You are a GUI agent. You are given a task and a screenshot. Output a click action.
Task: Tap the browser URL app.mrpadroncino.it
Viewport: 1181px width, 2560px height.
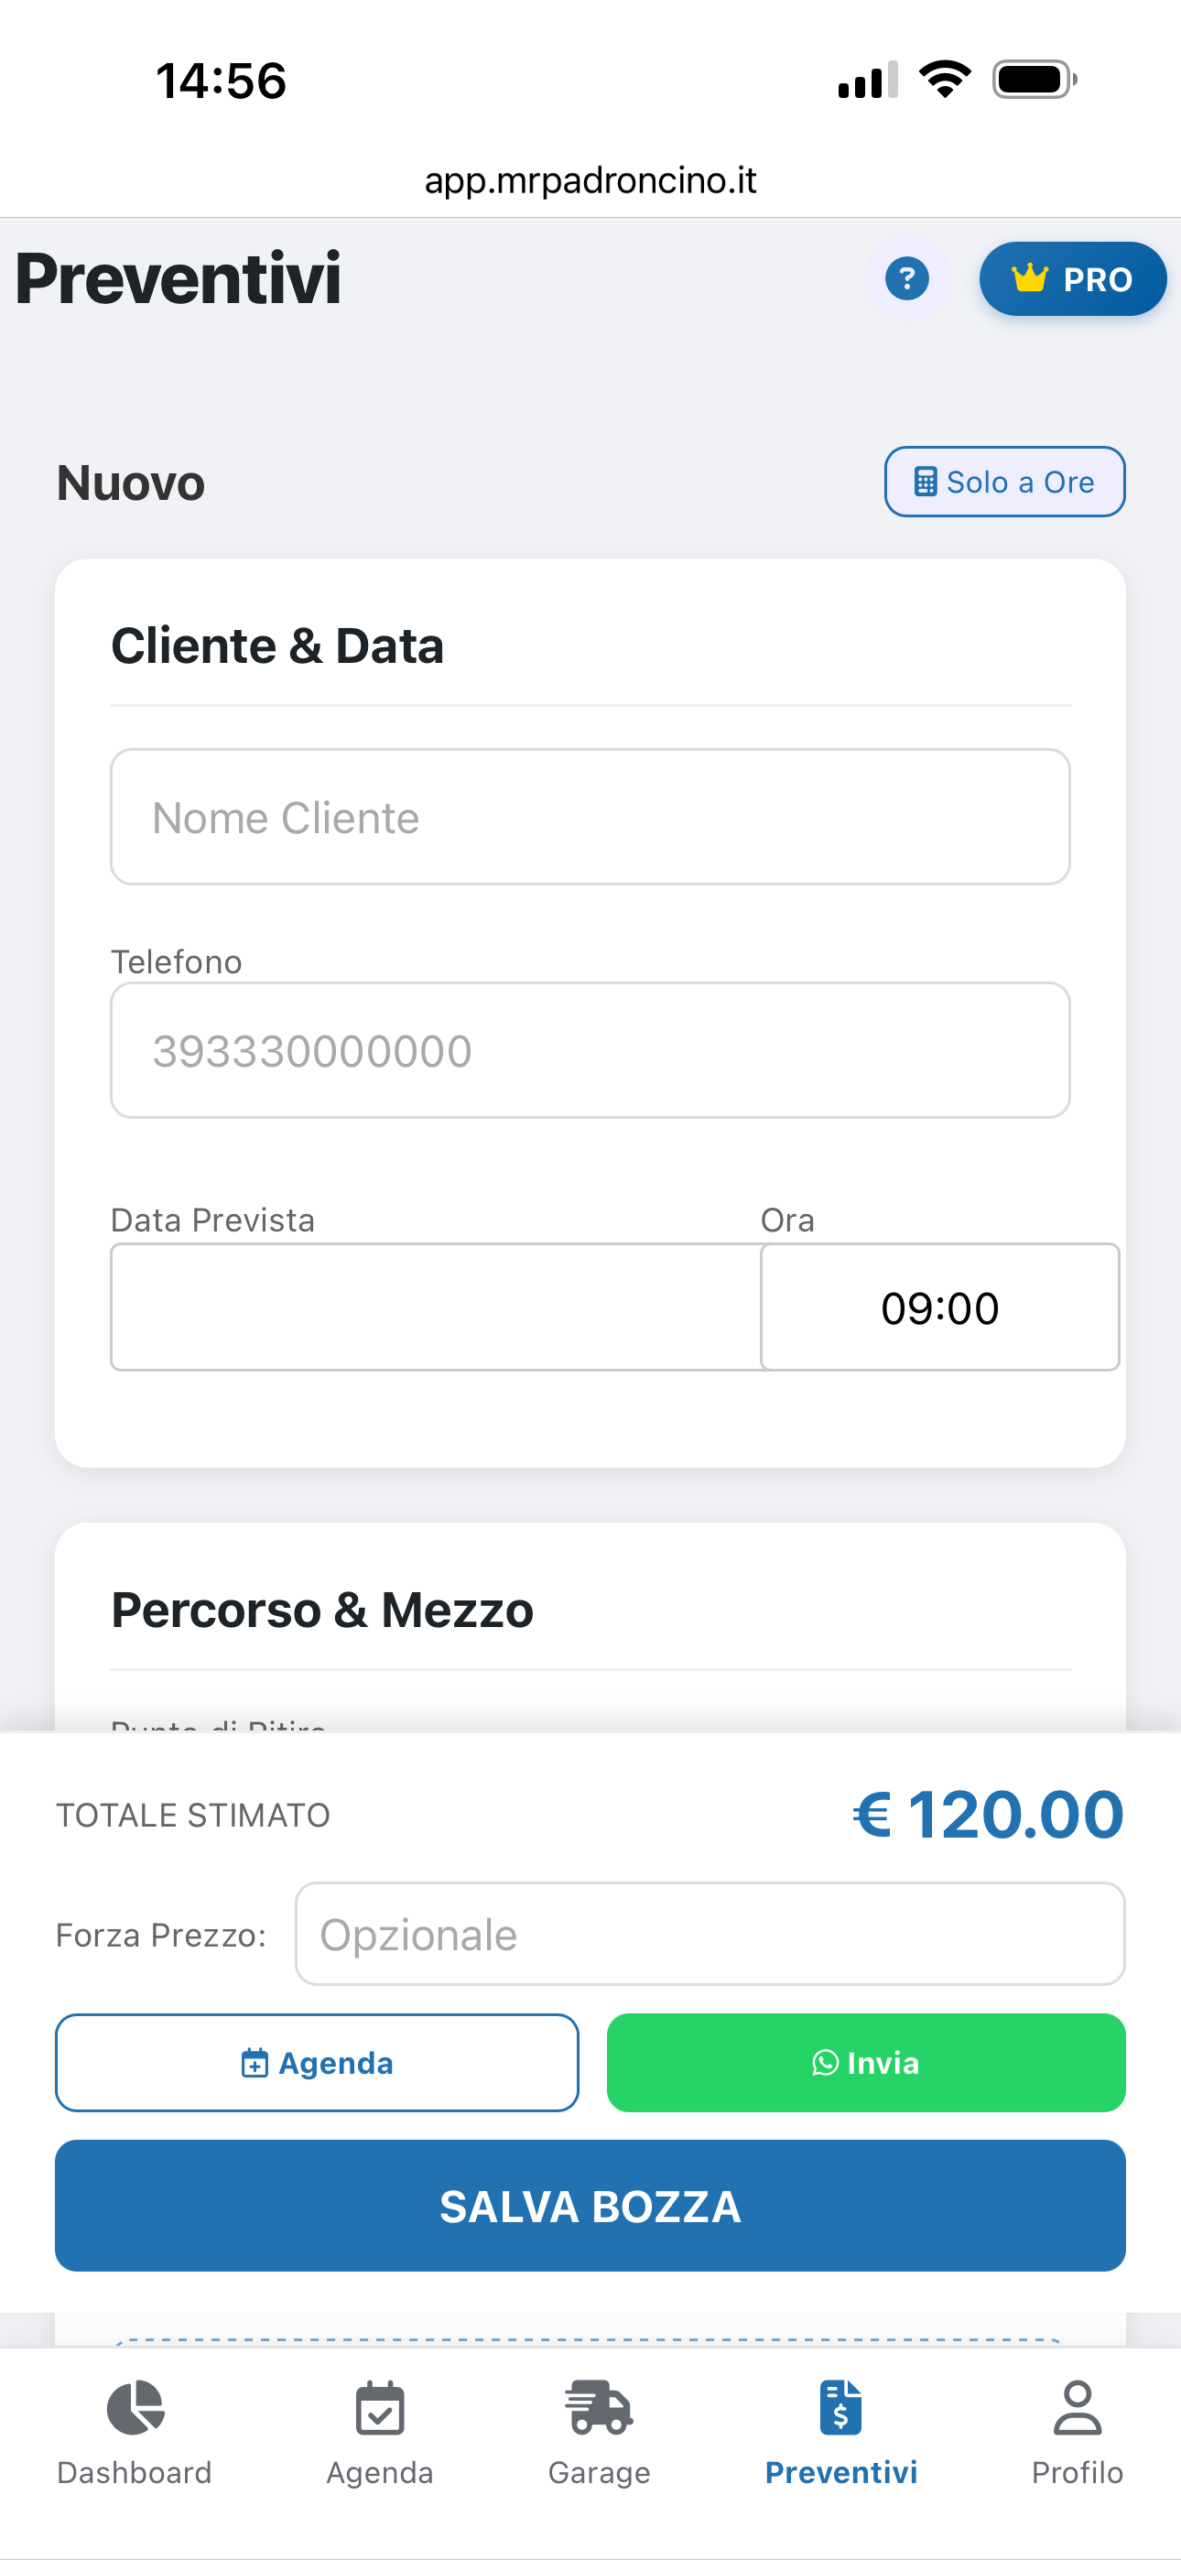coord(590,180)
